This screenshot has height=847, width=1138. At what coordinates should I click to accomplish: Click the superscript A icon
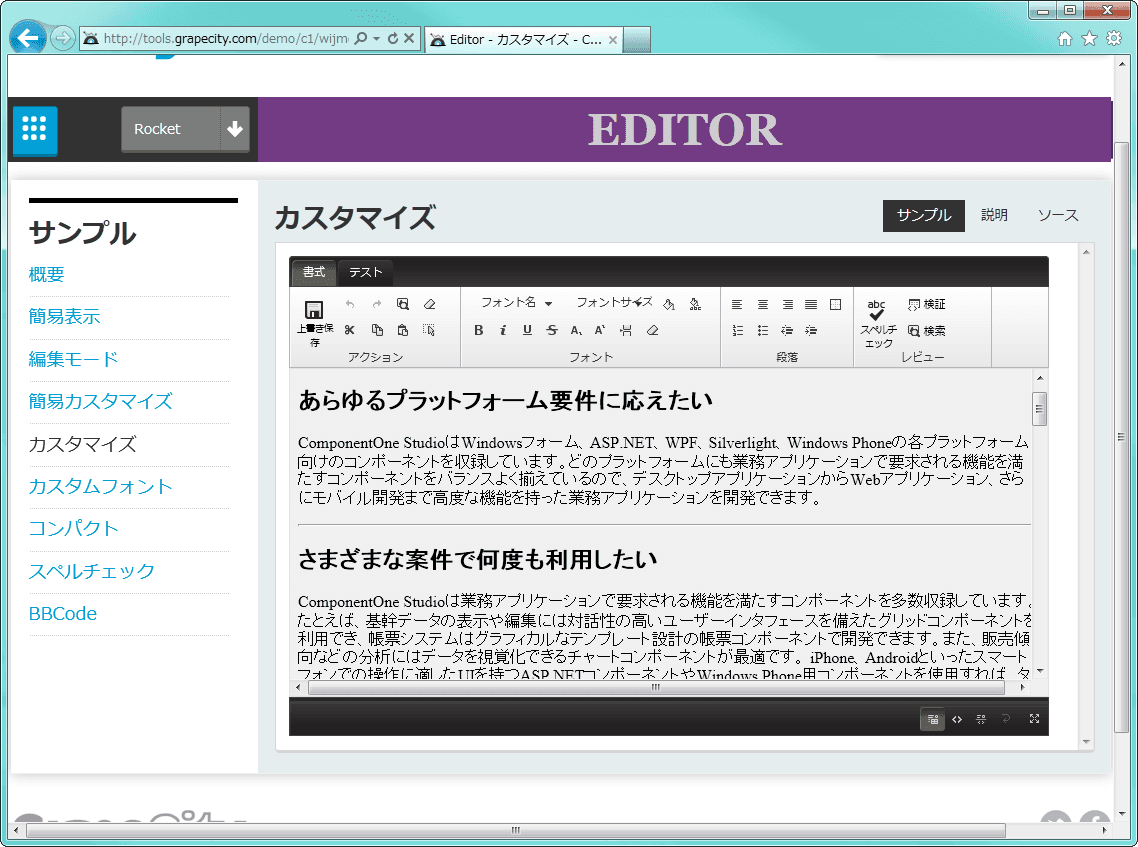click(600, 330)
